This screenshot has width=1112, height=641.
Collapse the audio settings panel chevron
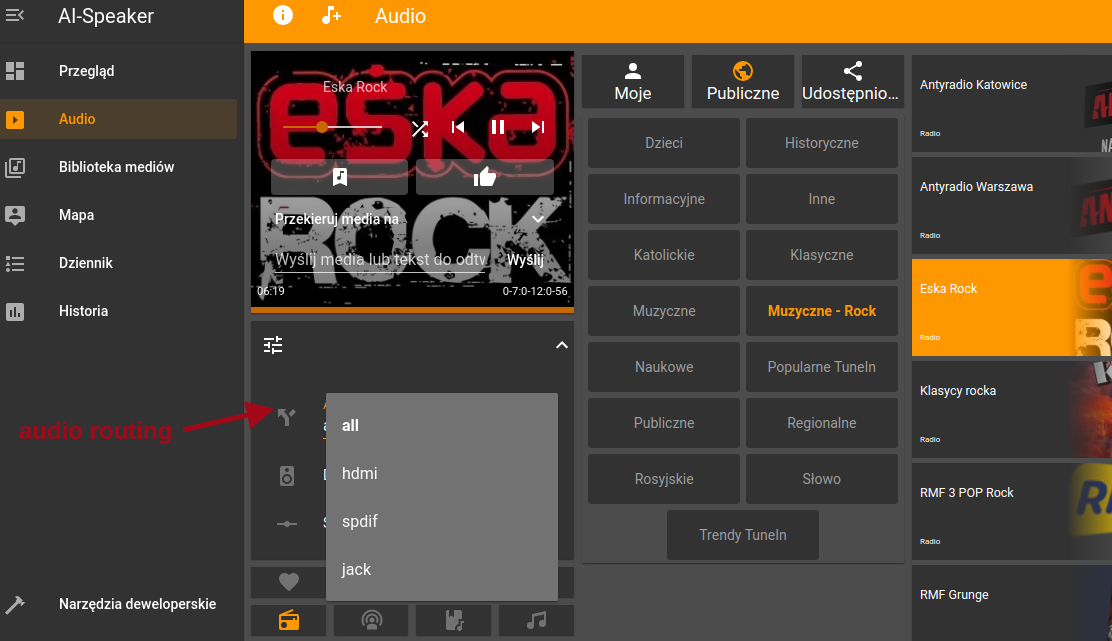[562, 345]
